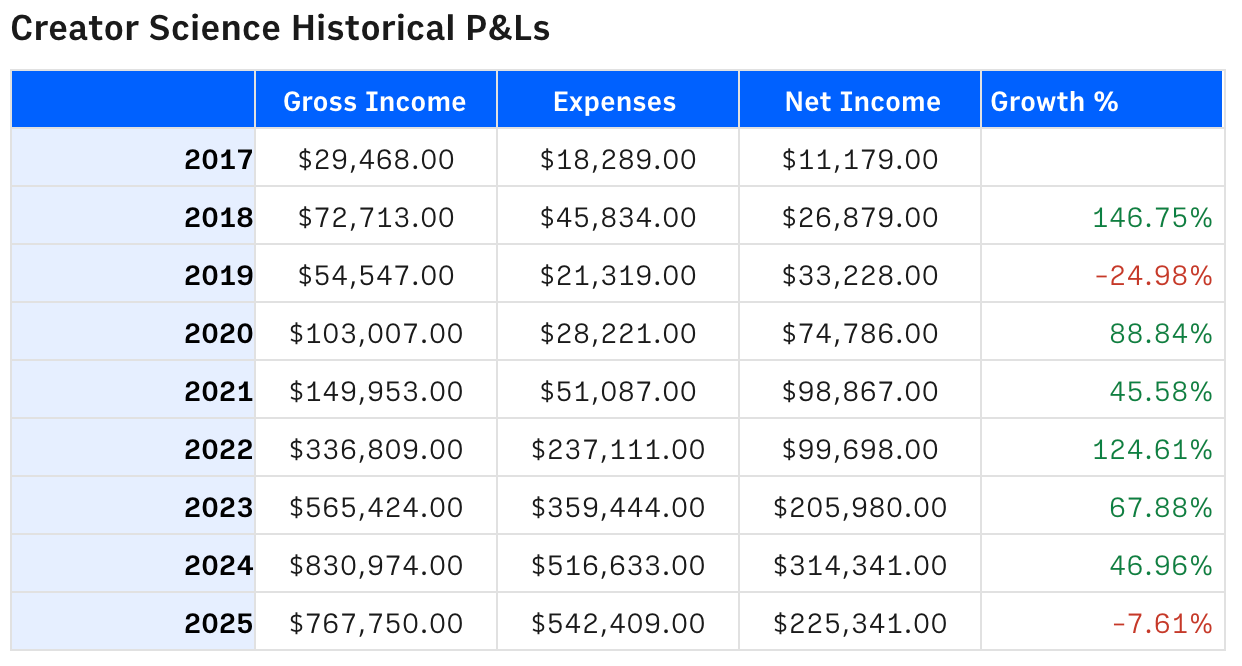1242x666 pixels.
Task: Click the Net Income column header
Action: pyautogui.click(x=862, y=101)
